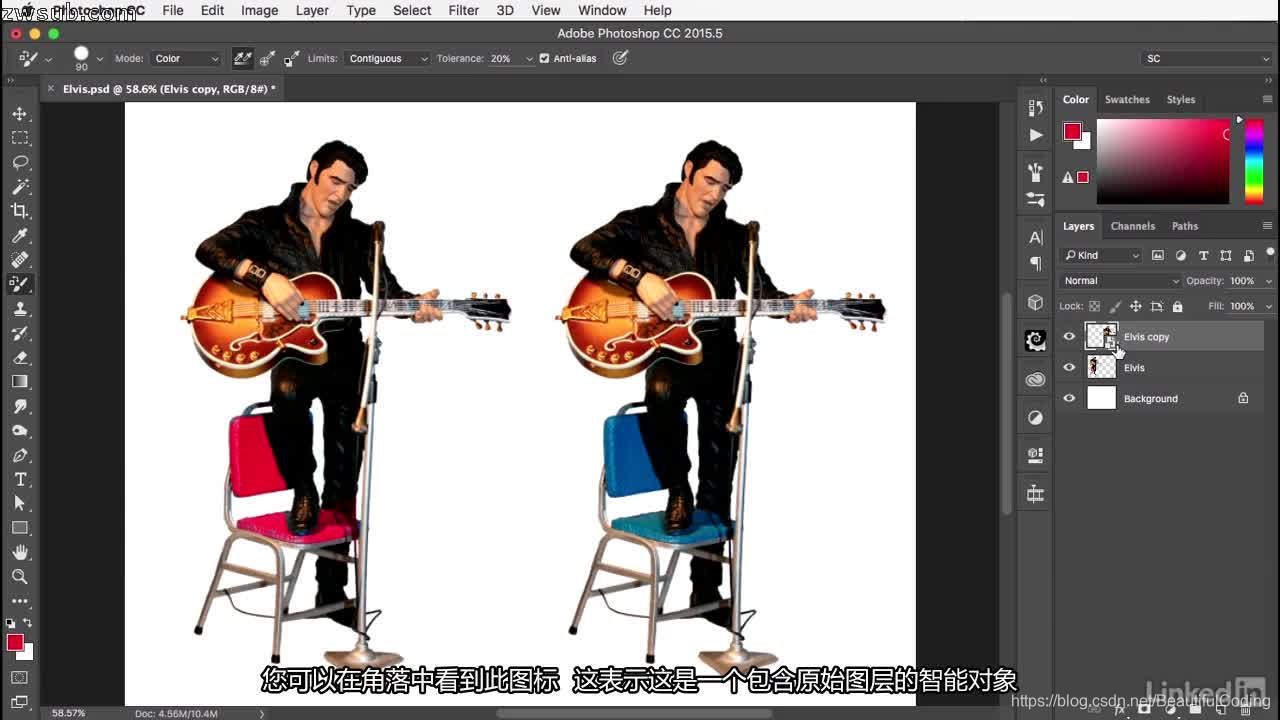The image size is (1280, 720).
Task: Switch to the Swatches tab
Action: point(1127,100)
